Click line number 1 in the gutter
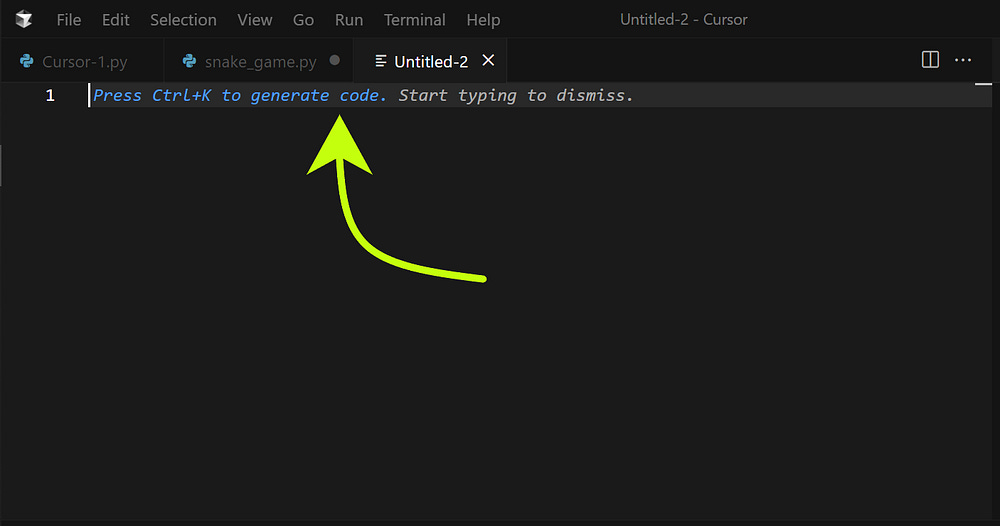 pyautogui.click(x=50, y=96)
